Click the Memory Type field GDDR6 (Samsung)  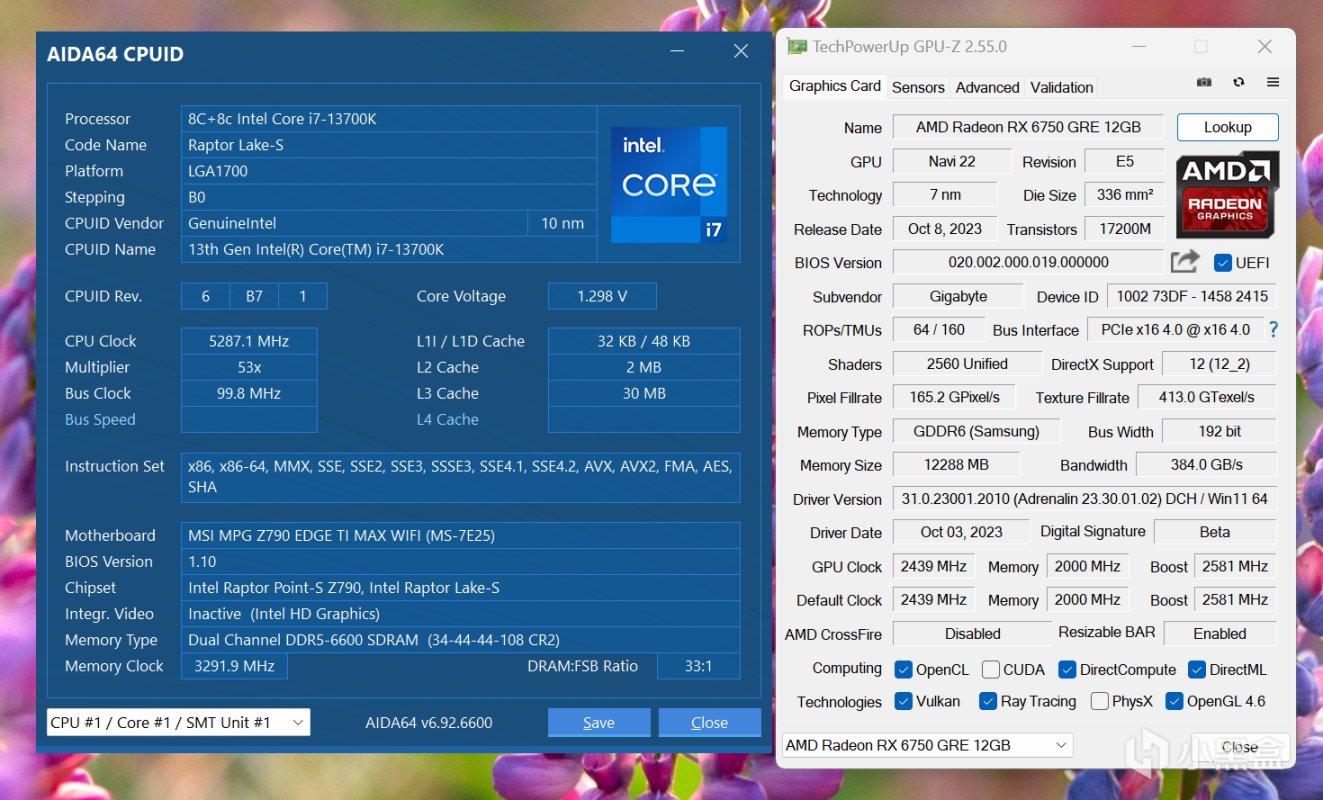tap(976, 431)
